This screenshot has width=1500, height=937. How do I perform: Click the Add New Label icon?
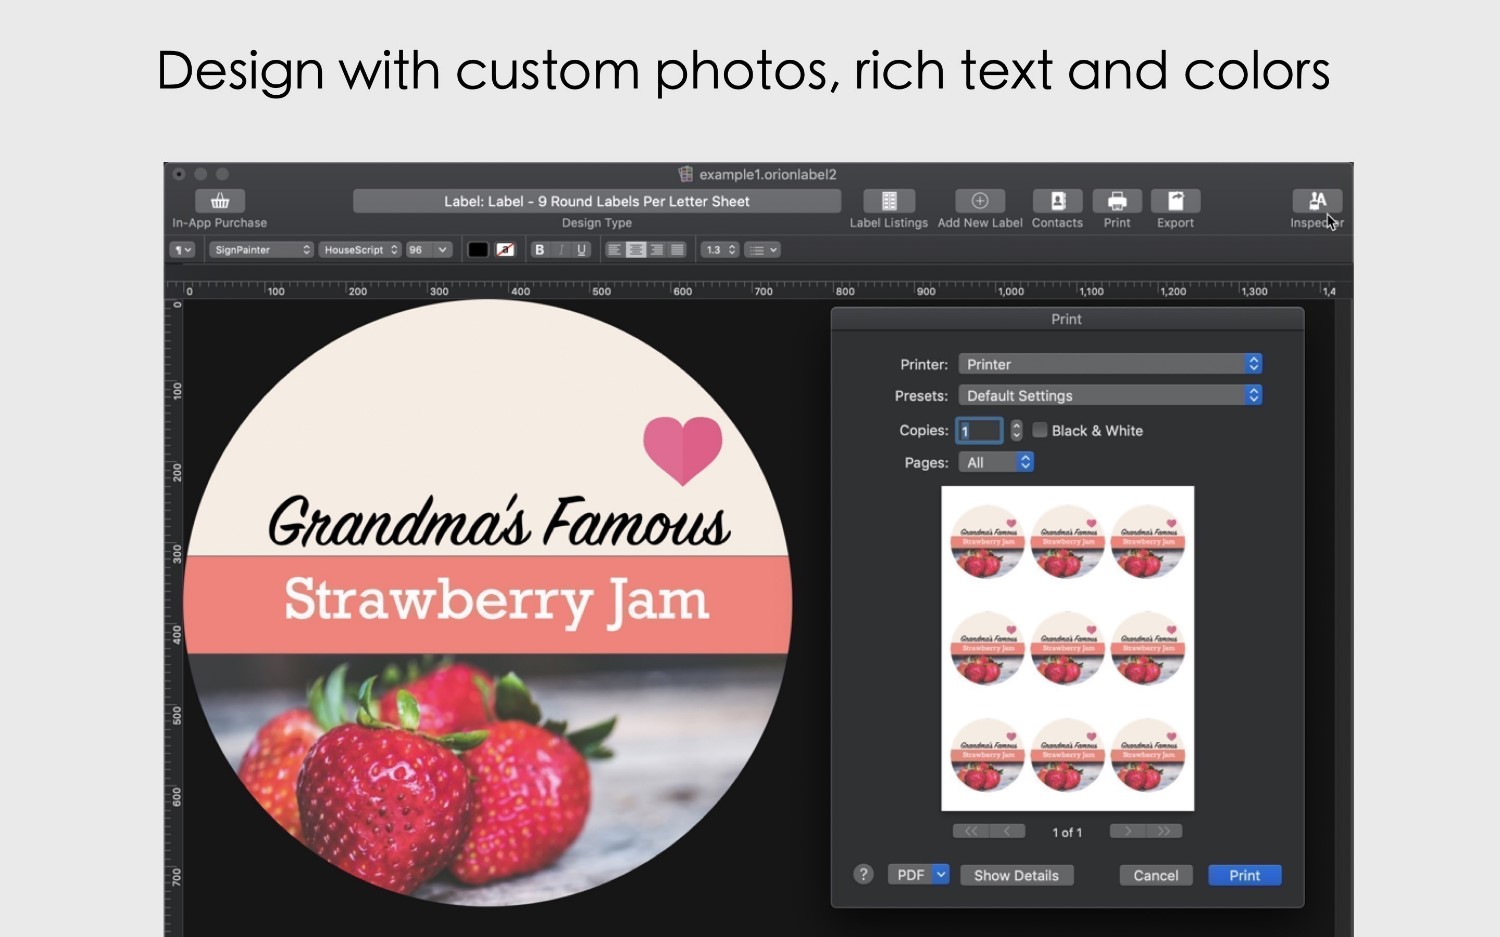980,201
